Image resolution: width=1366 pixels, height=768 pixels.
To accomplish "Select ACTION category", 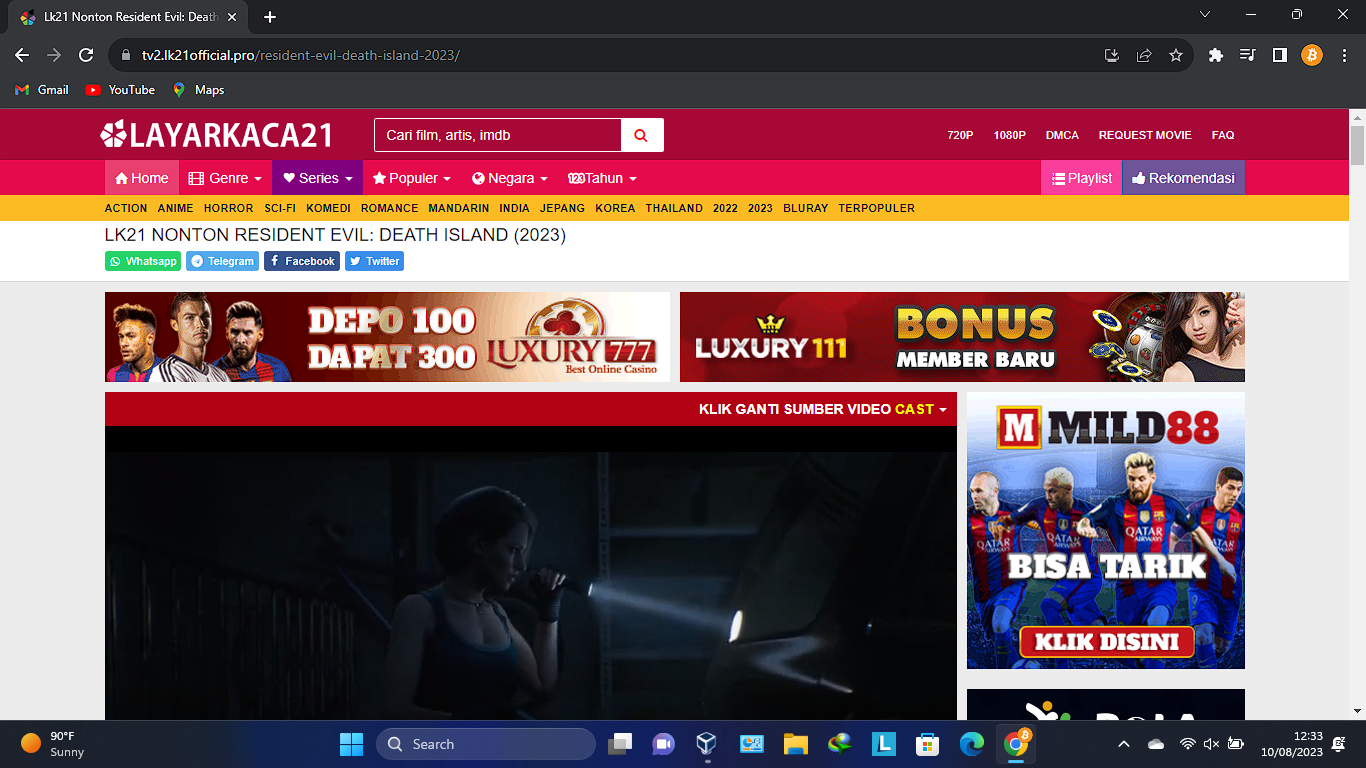I will click(126, 208).
